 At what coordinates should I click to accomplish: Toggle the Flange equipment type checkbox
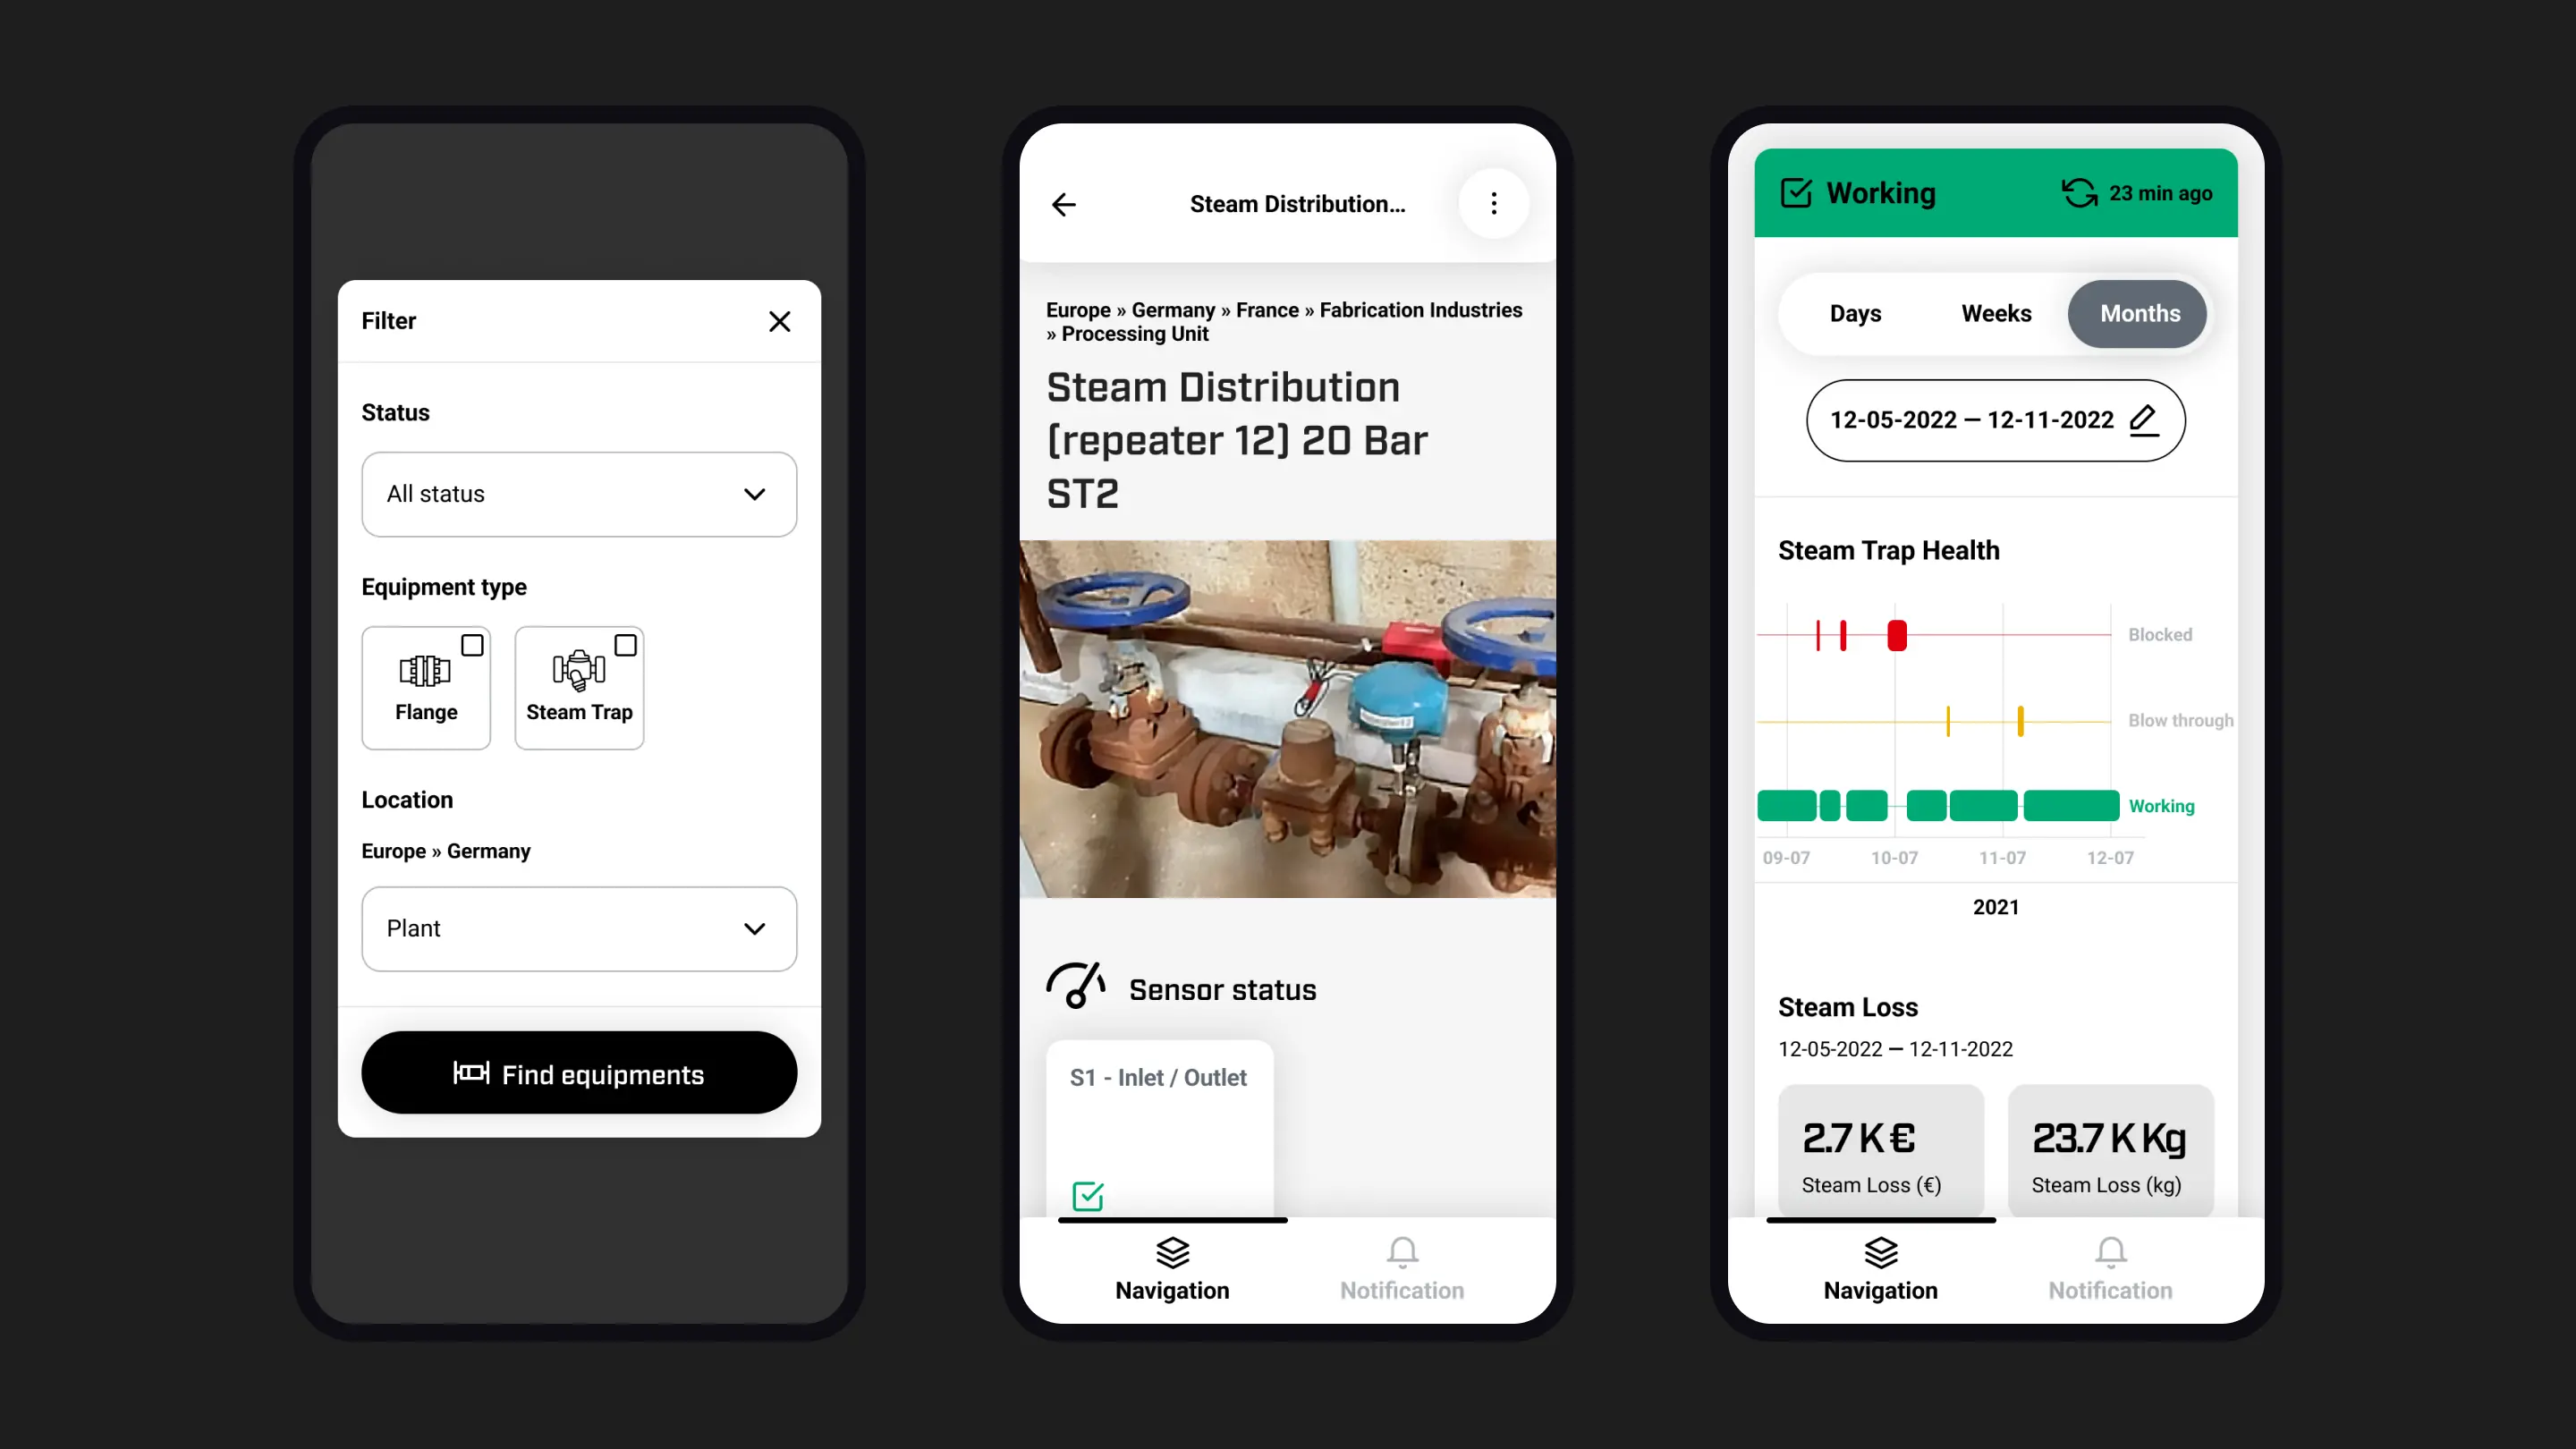point(472,644)
